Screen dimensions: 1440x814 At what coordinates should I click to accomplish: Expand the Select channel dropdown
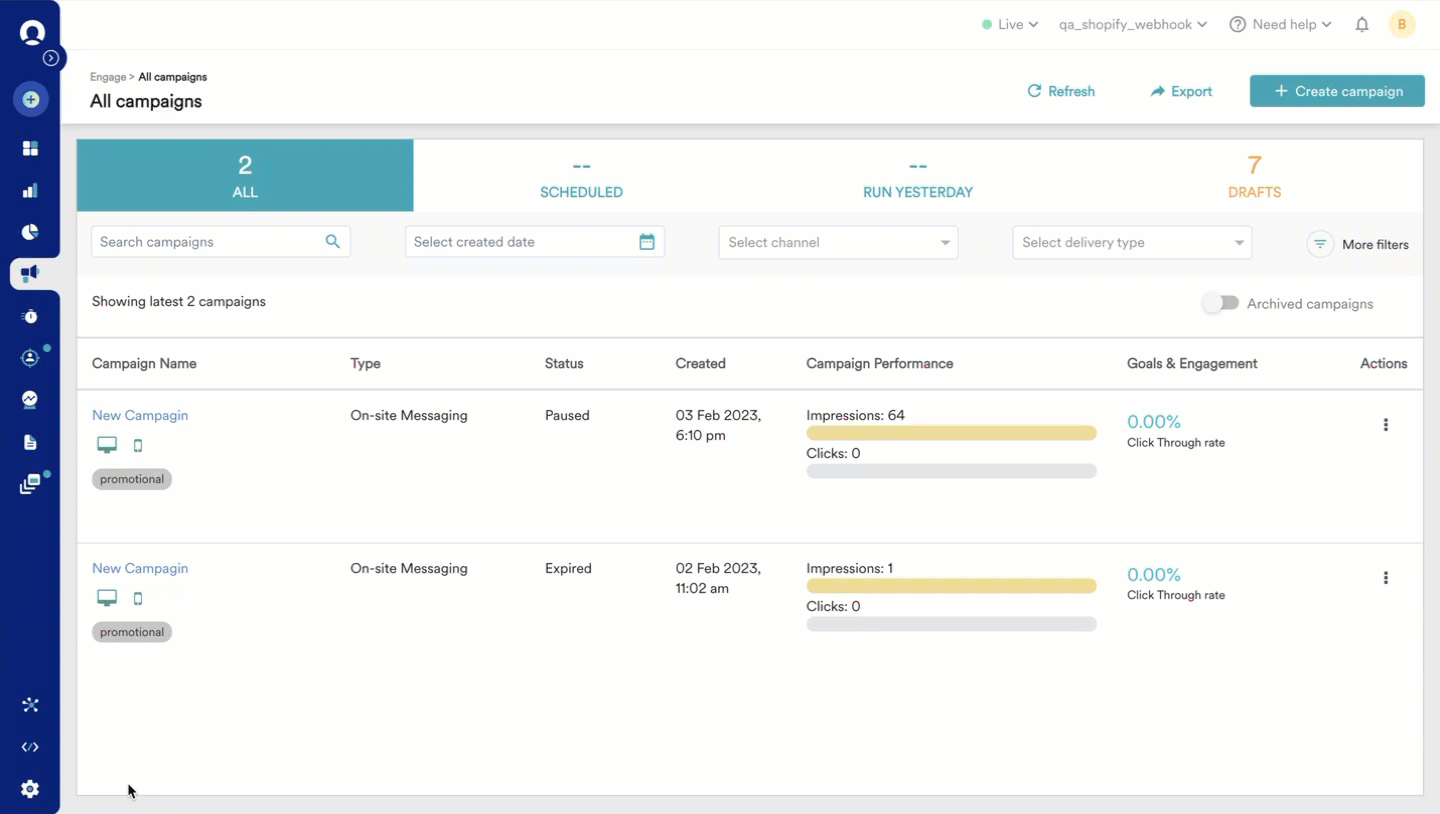838,242
